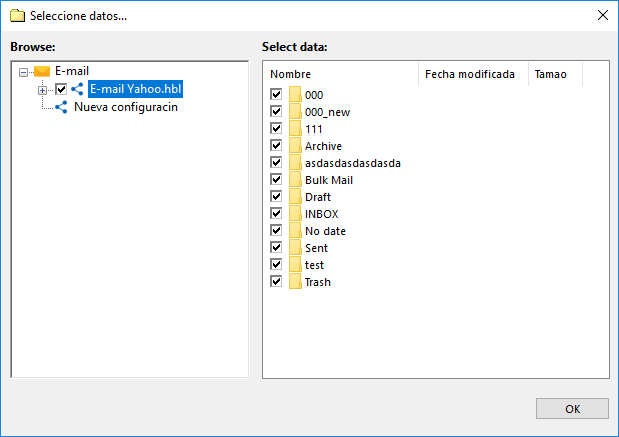Screen dimensions: 619x437
Task: Click the Sent folder icon
Action: (x=295, y=248)
